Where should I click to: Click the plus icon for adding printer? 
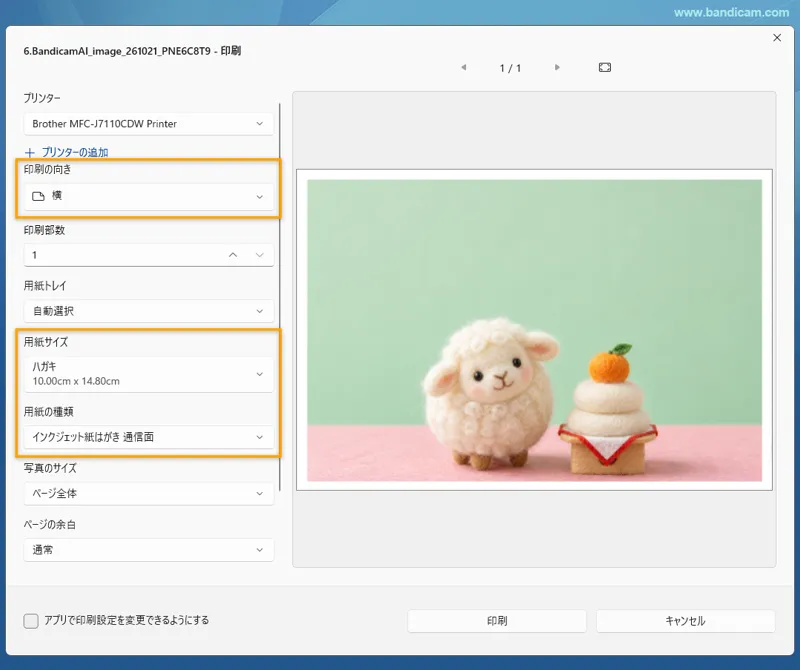point(30,153)
